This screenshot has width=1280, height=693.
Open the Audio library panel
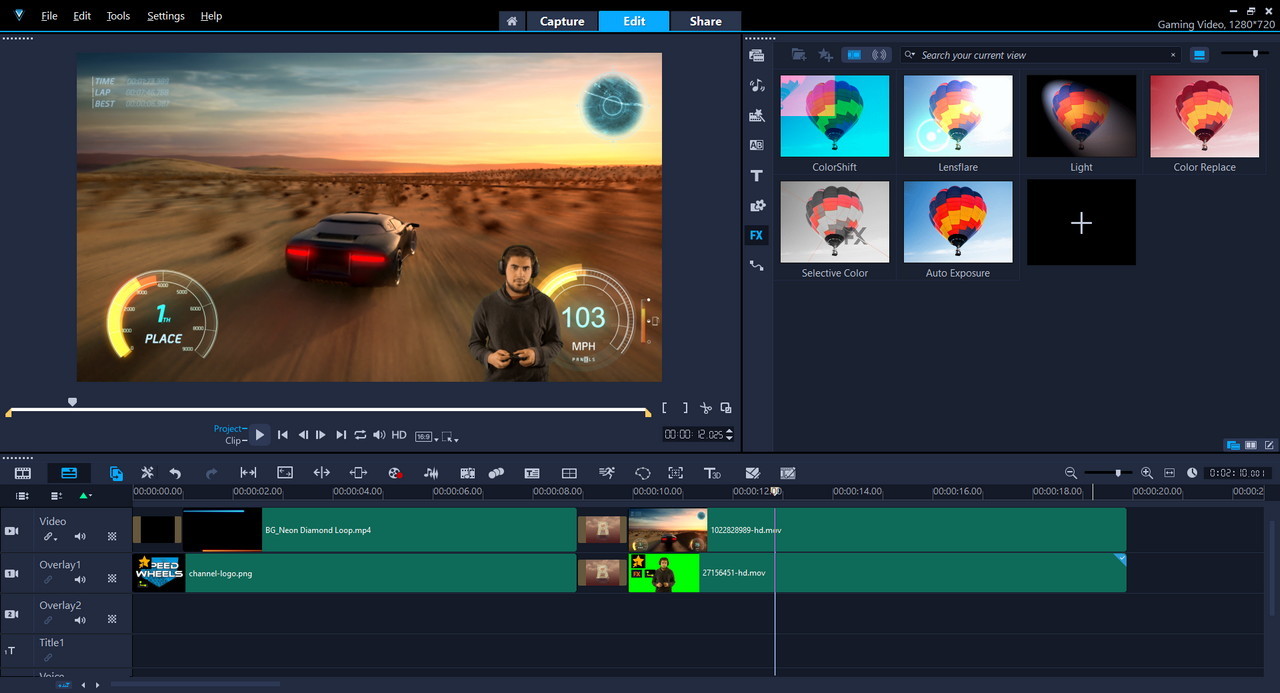pyautogui.click(x=756, y=85)
